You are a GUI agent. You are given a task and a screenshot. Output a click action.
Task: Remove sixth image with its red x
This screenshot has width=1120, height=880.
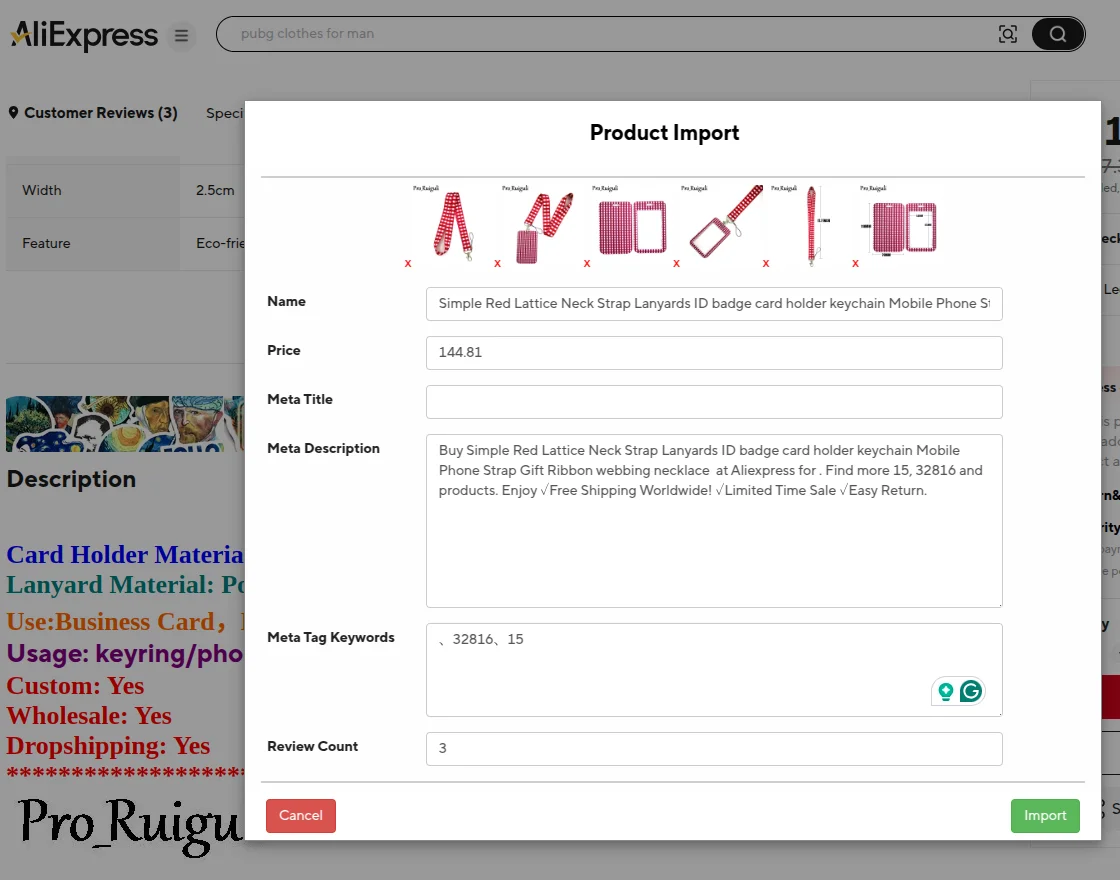point(855,264)
